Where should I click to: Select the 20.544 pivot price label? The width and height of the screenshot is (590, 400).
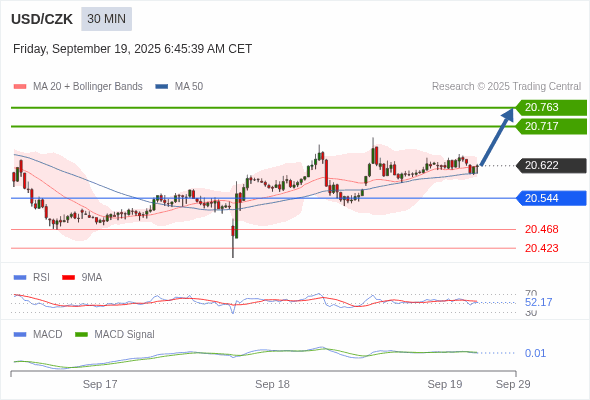551,198
